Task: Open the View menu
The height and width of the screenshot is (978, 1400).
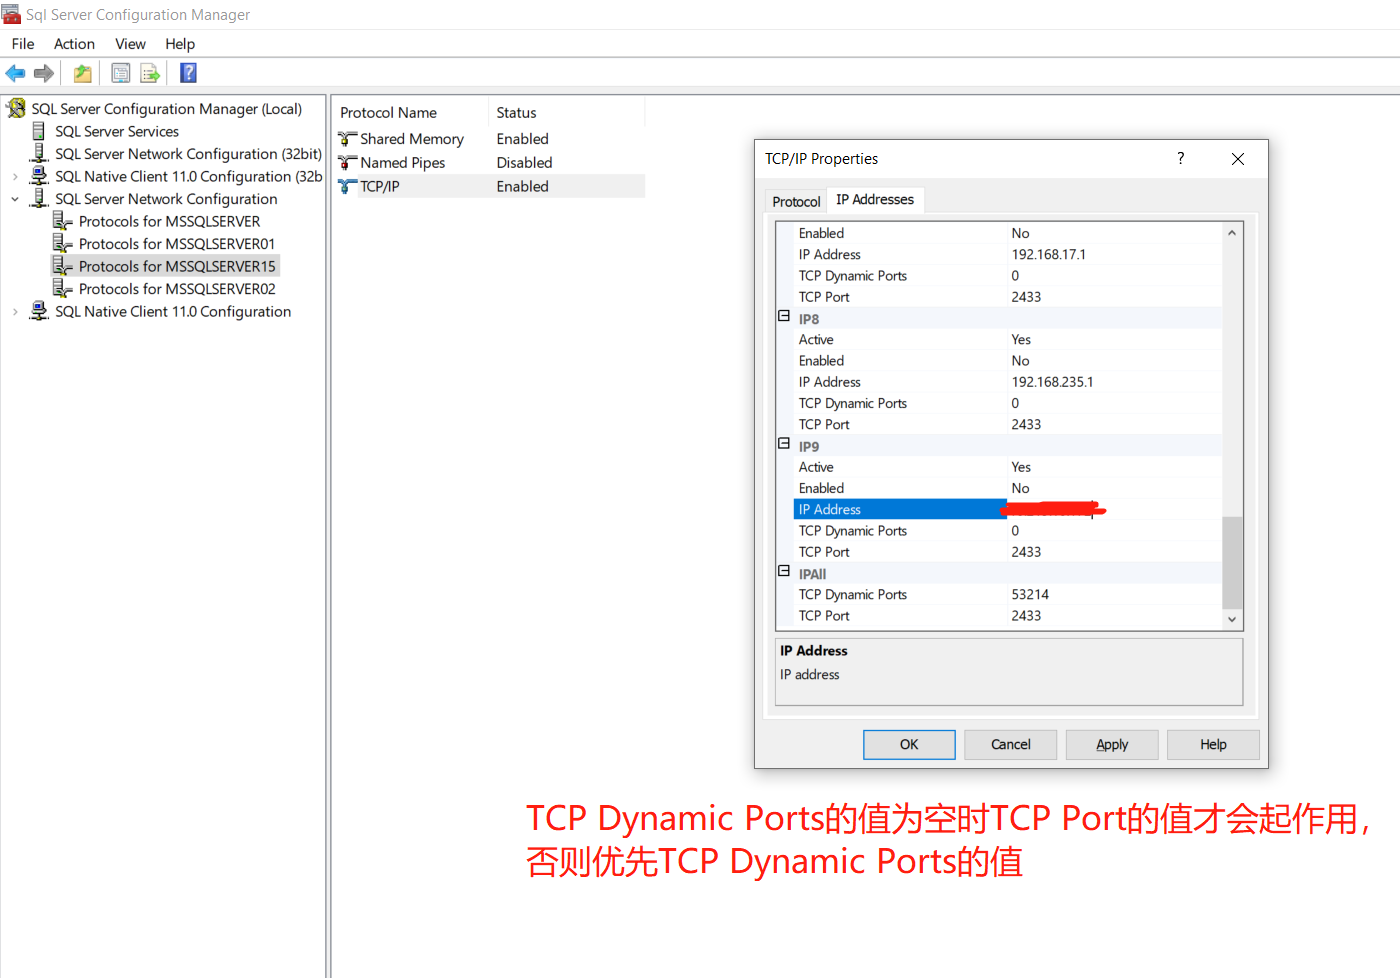Action: [130, 44]
